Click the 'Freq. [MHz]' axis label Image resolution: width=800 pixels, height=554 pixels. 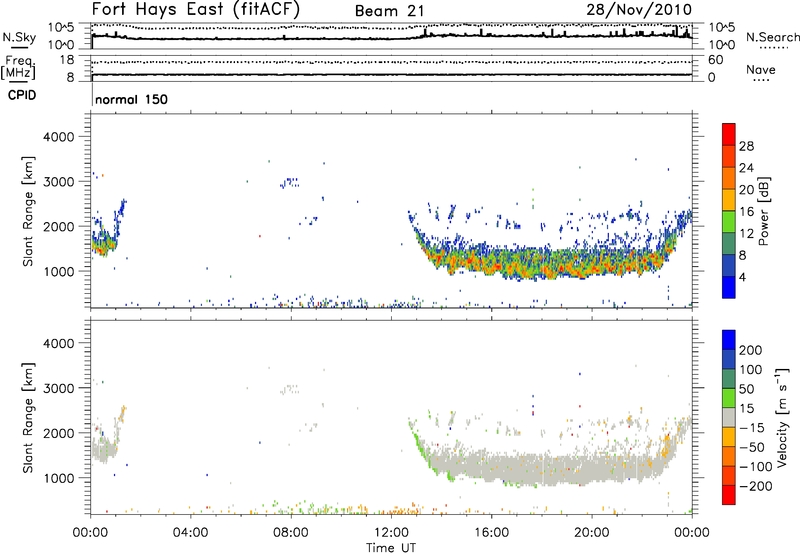coord(18,67)
